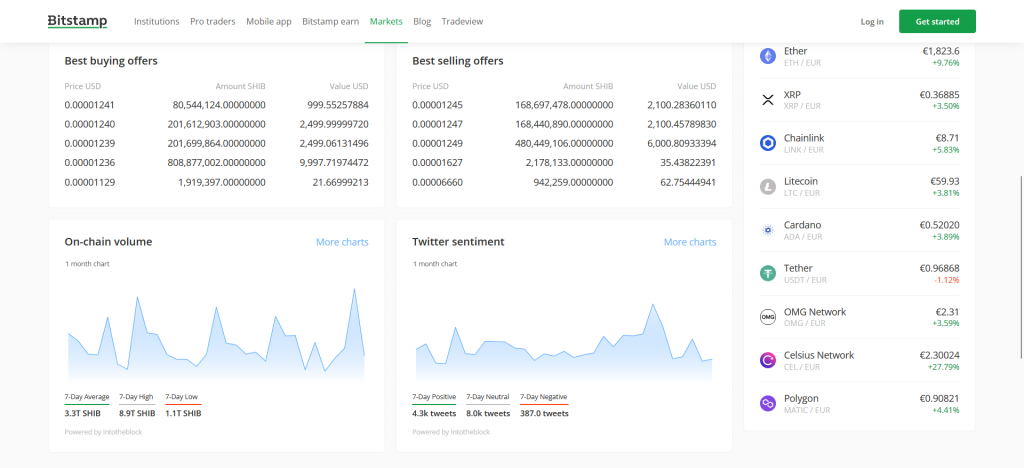
Task: Open the Polygon MATIC / EUR market
Action: pyautogui.click(x=859, y=403)
